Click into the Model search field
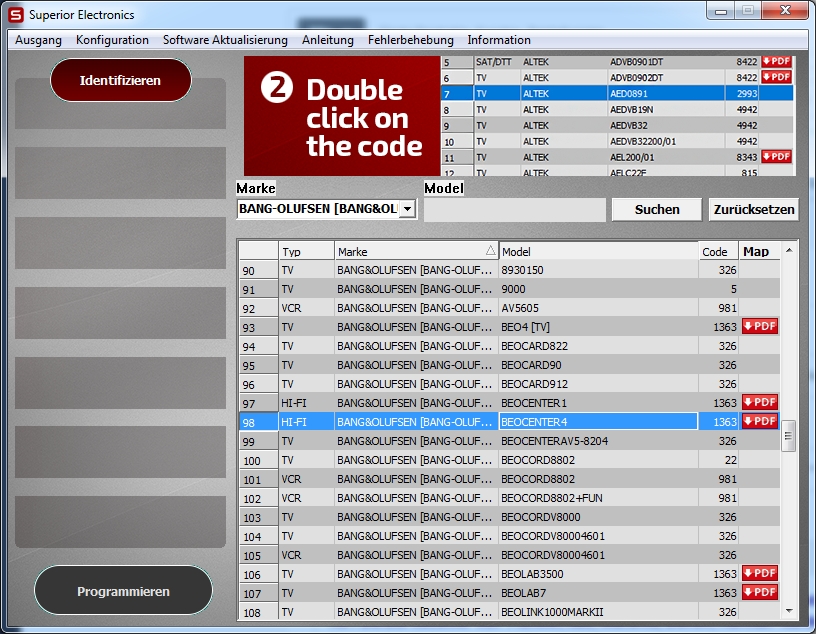The width and height of the screenshot is (816, 634). (x=514, y=210)
